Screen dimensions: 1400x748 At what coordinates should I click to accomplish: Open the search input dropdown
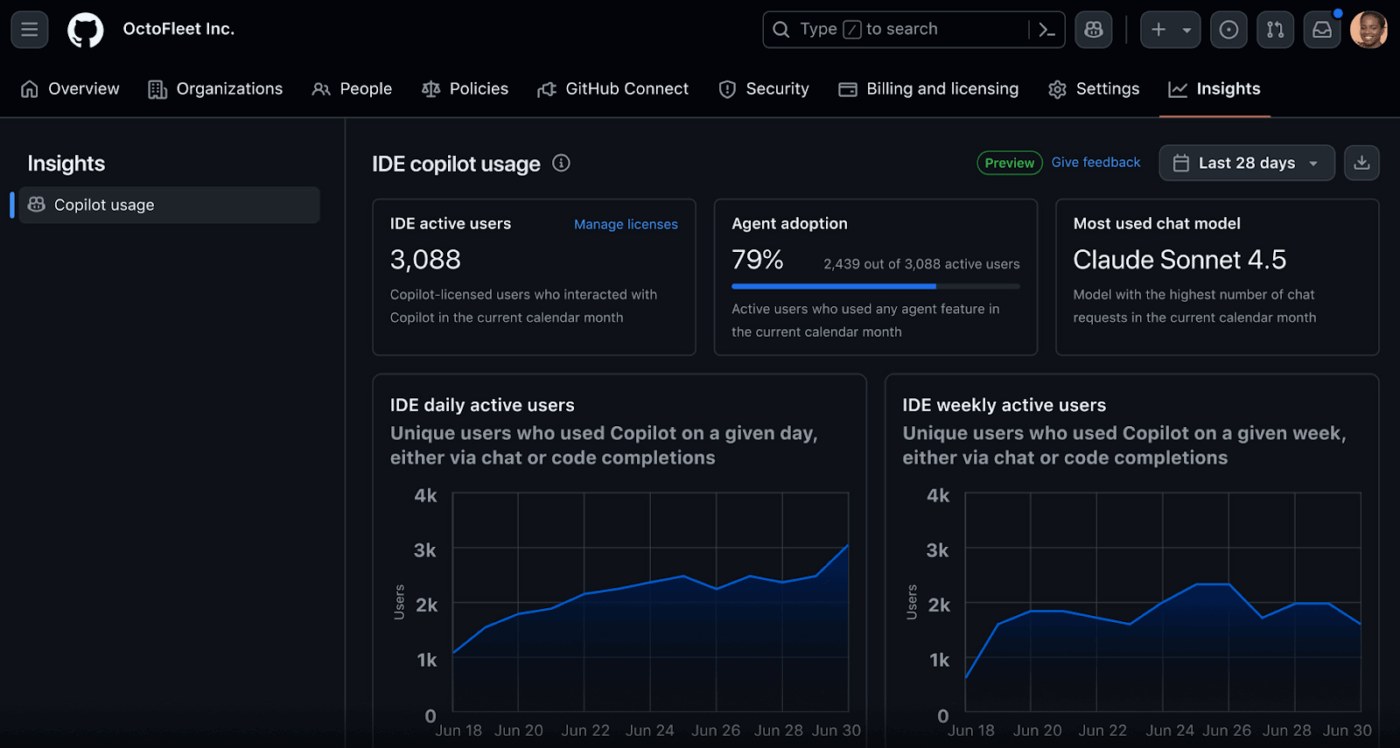click(900, 29)
